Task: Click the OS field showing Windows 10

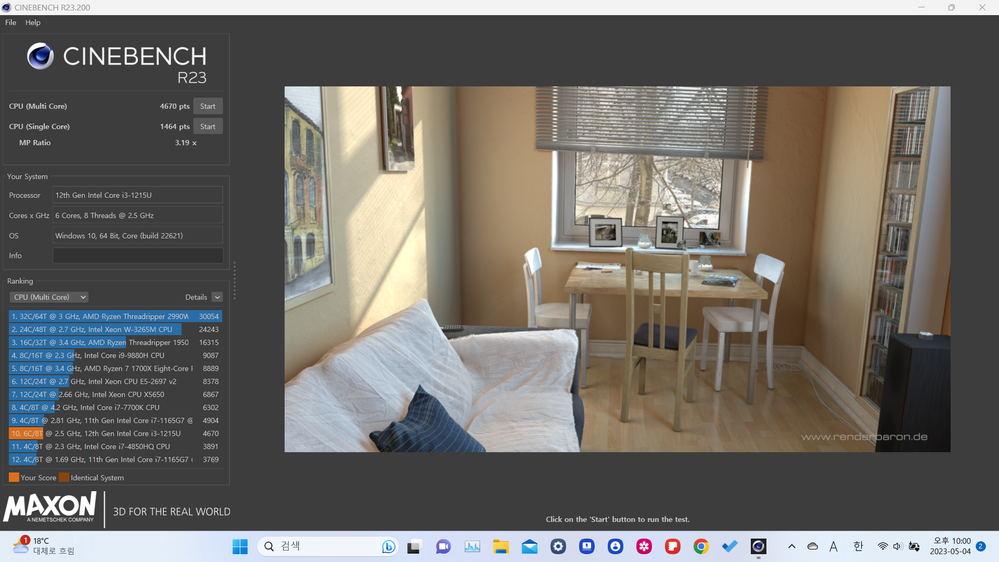Action: point(138,236)
